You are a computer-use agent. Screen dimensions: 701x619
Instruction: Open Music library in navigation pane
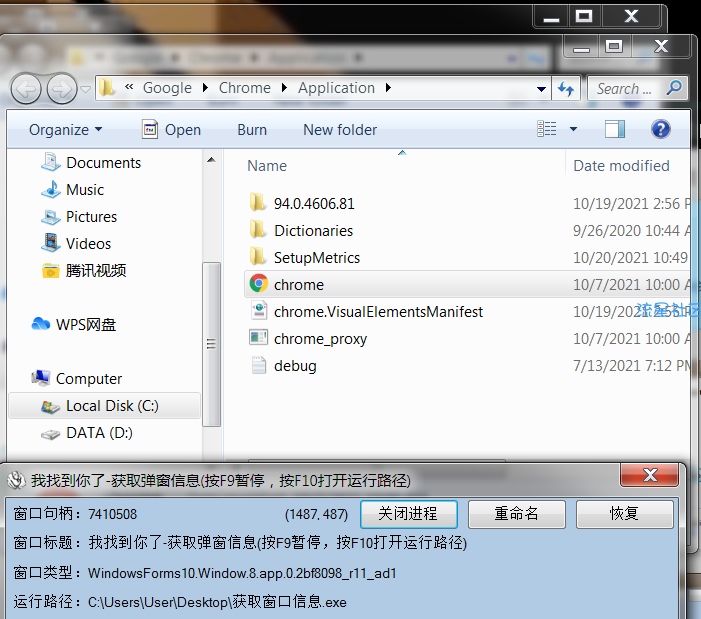pos(72,190)
